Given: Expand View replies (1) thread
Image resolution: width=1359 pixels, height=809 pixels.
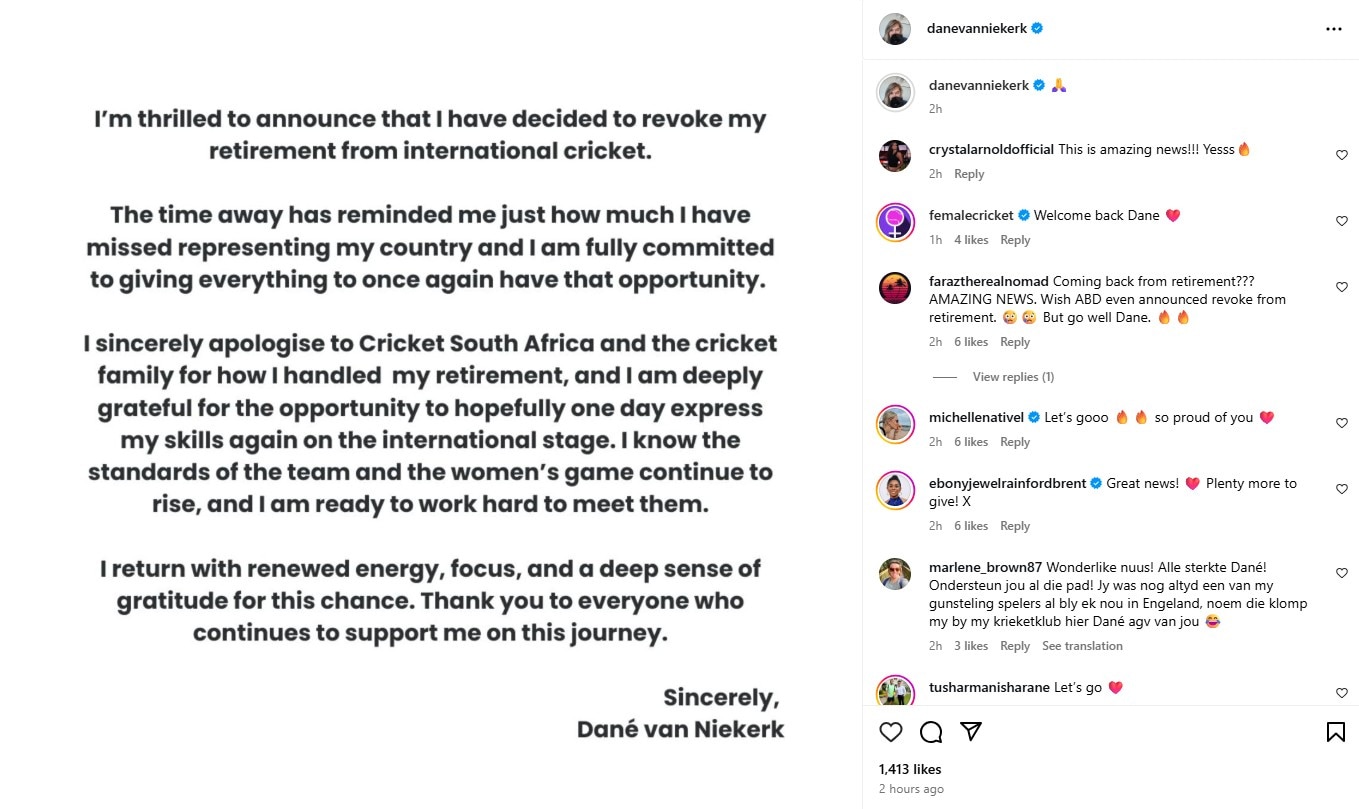Looking at the screenshot, I should coord(1013,377).
